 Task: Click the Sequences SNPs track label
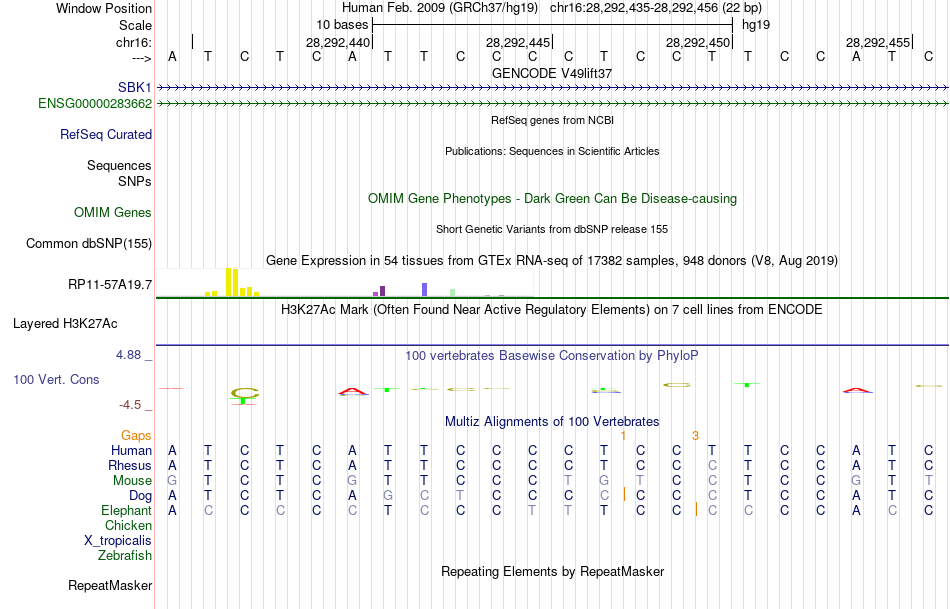point(119,173)
